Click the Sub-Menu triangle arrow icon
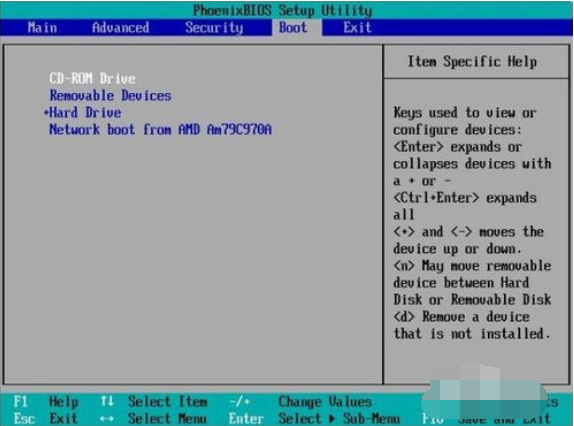Screen dimensions: 574x426 (x=332, y=418)
